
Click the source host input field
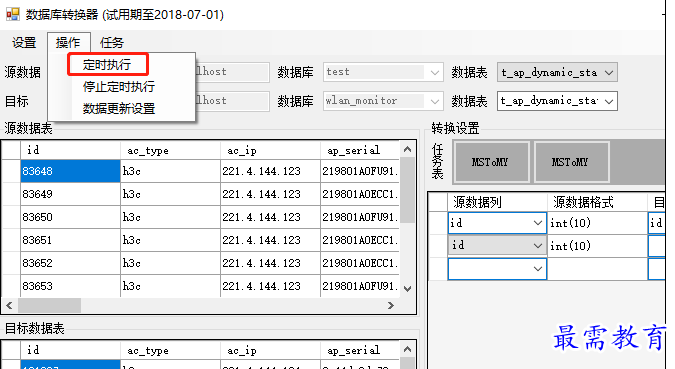(232, 72)
